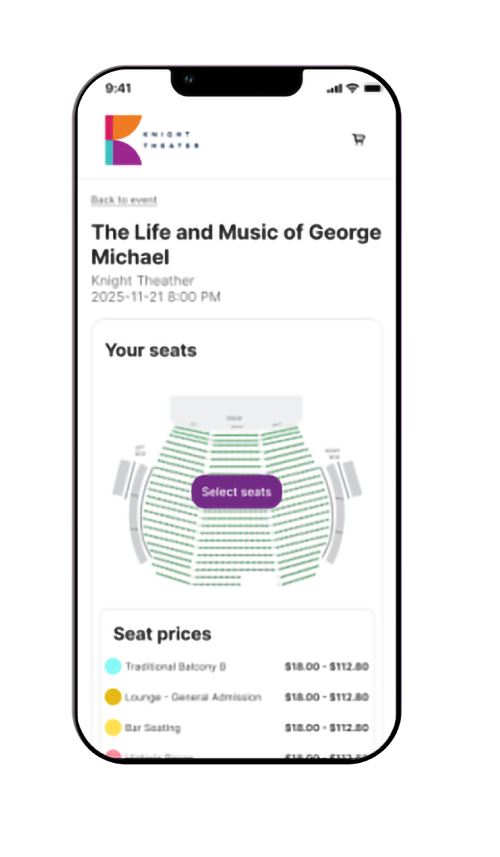Viewport: 500px width, 857px height.
Task: Select the gold Lounge General Admission swatch
Action: pyautogui.click(x=113, y=697)
